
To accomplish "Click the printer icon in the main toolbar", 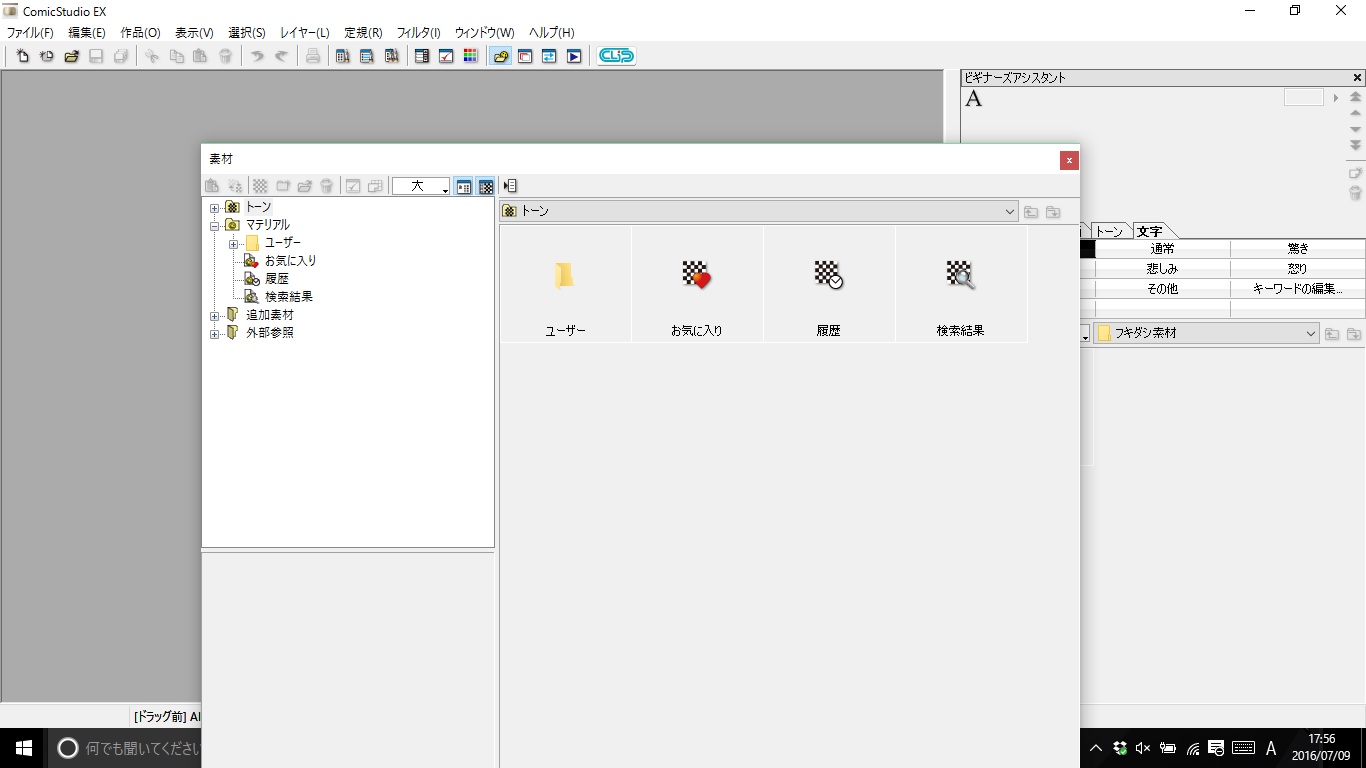I will [313, 56].
